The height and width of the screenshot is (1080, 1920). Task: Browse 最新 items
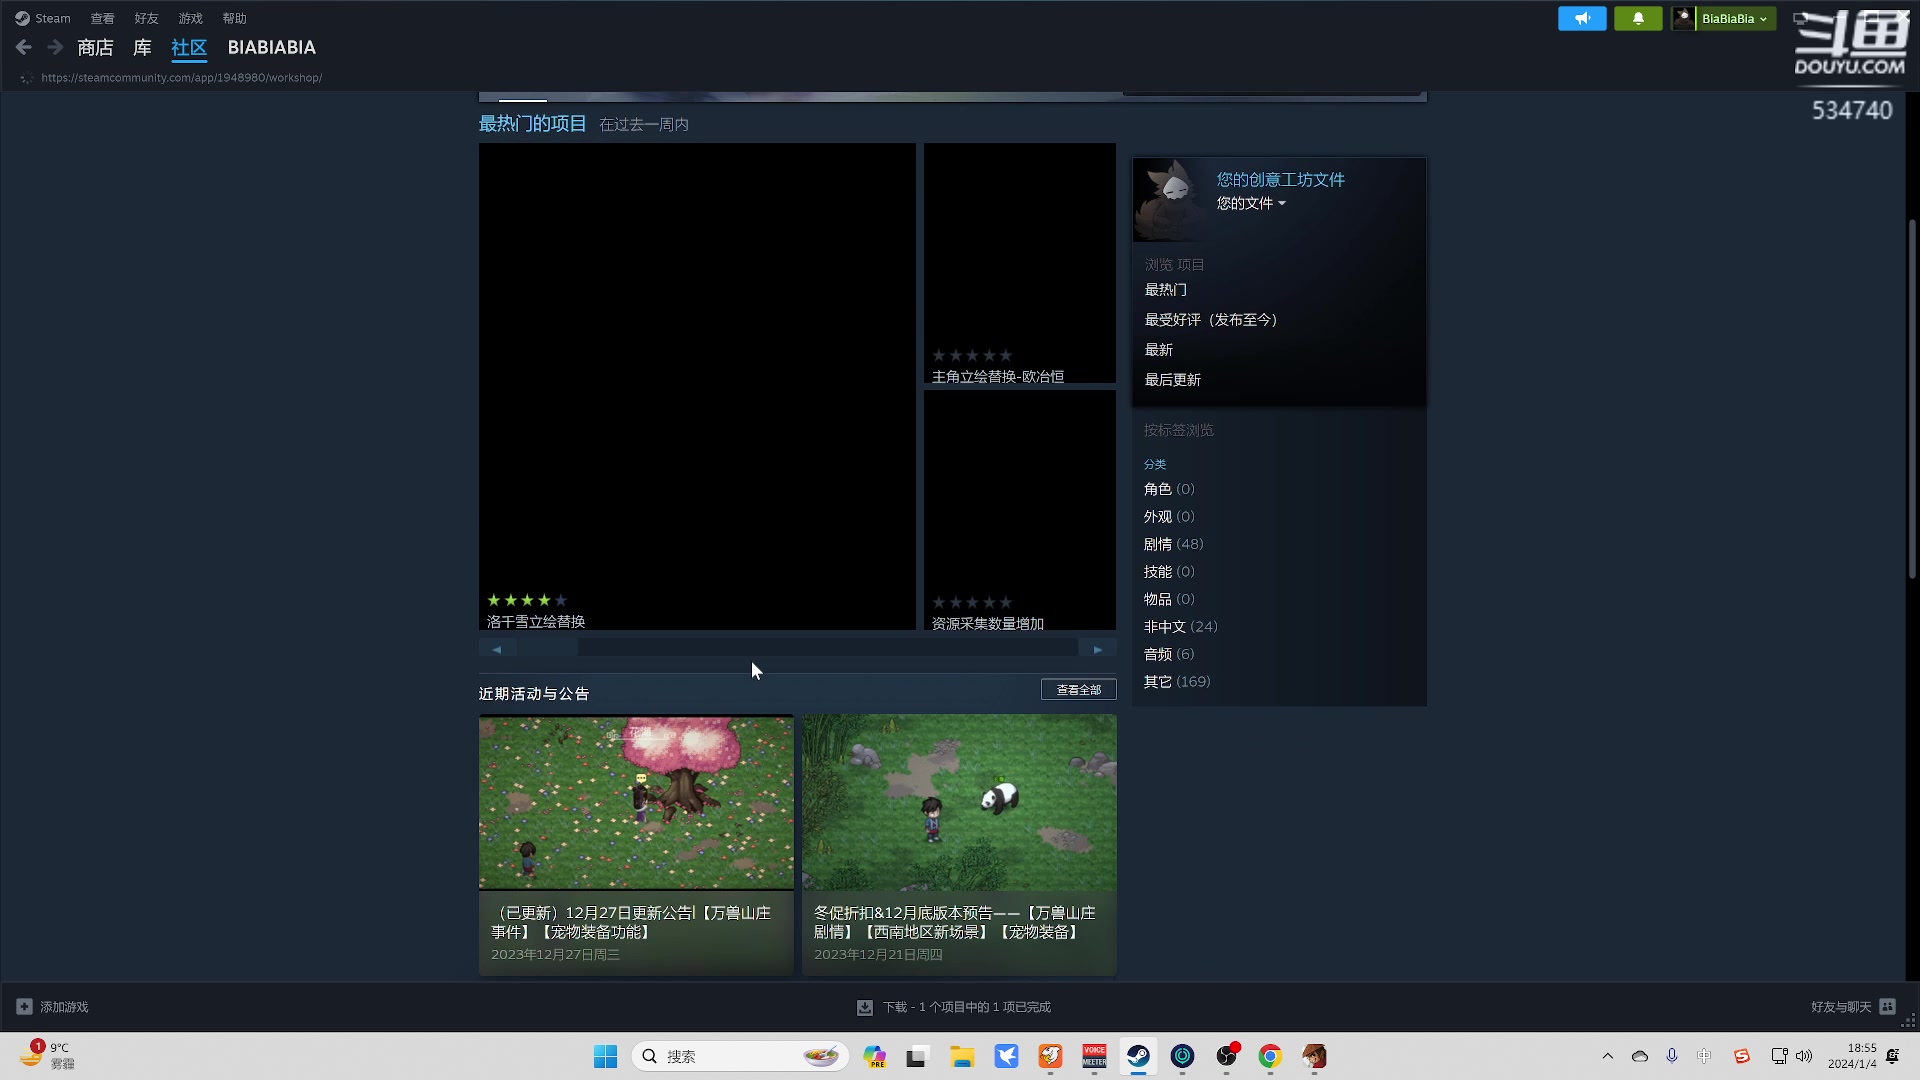1159,349
